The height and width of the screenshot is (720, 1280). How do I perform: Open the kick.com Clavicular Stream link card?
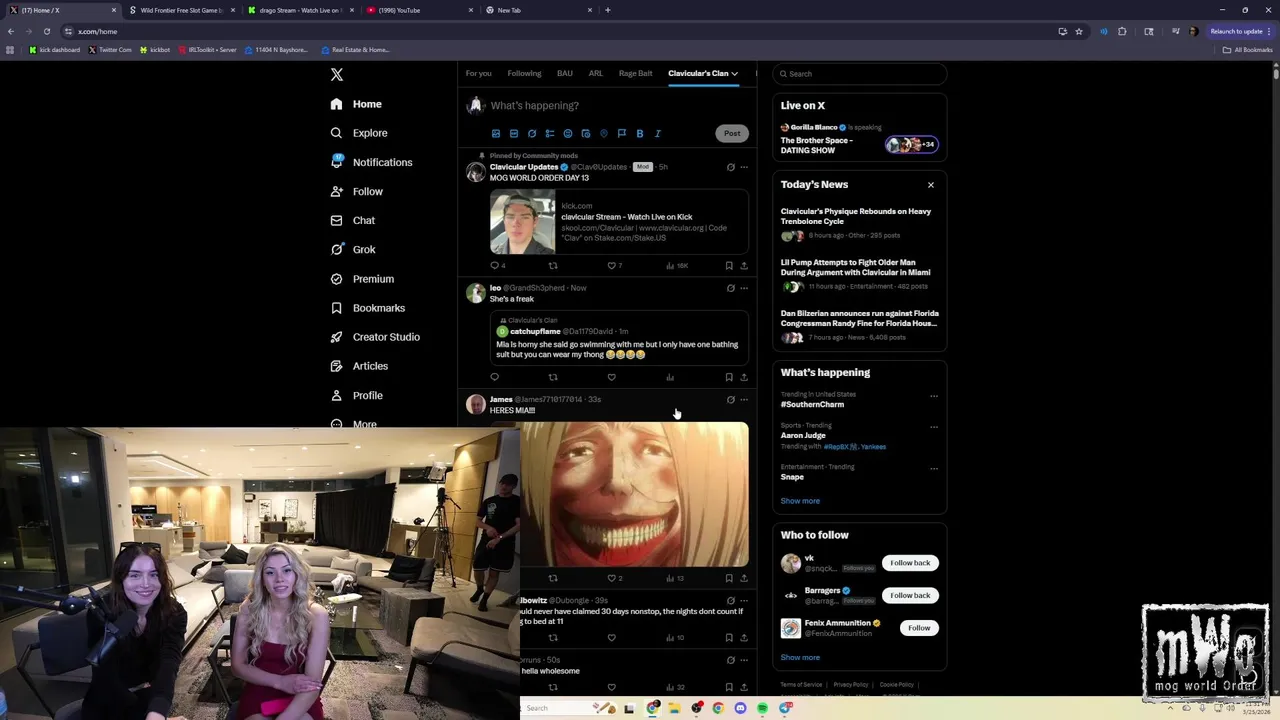pos(619,222)
